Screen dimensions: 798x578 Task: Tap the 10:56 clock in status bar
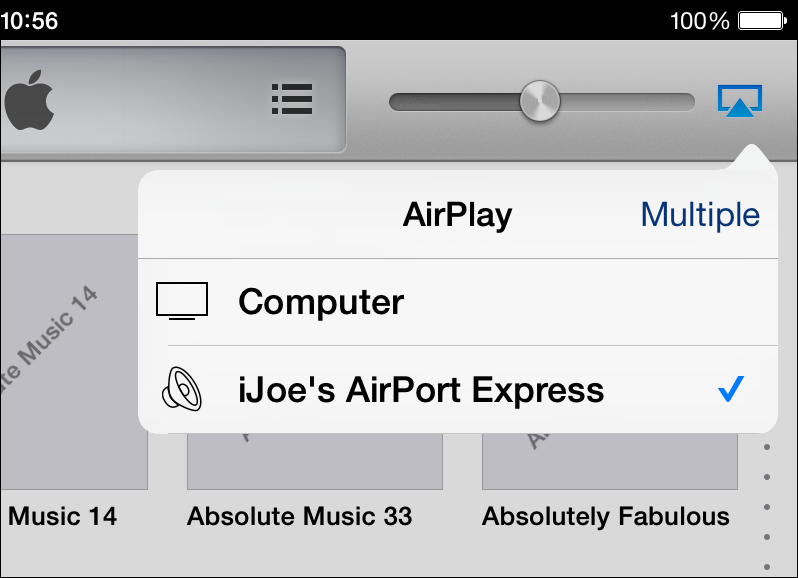click(x=29, y=21)
